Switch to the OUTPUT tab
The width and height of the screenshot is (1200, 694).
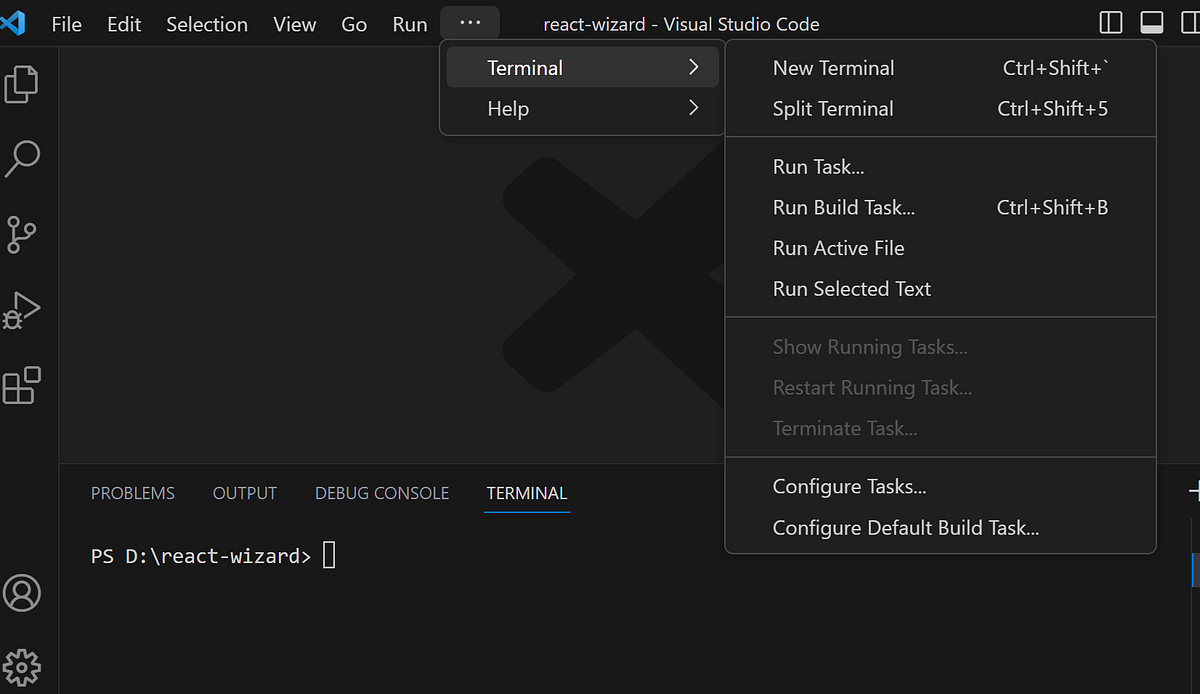[244, 492]
